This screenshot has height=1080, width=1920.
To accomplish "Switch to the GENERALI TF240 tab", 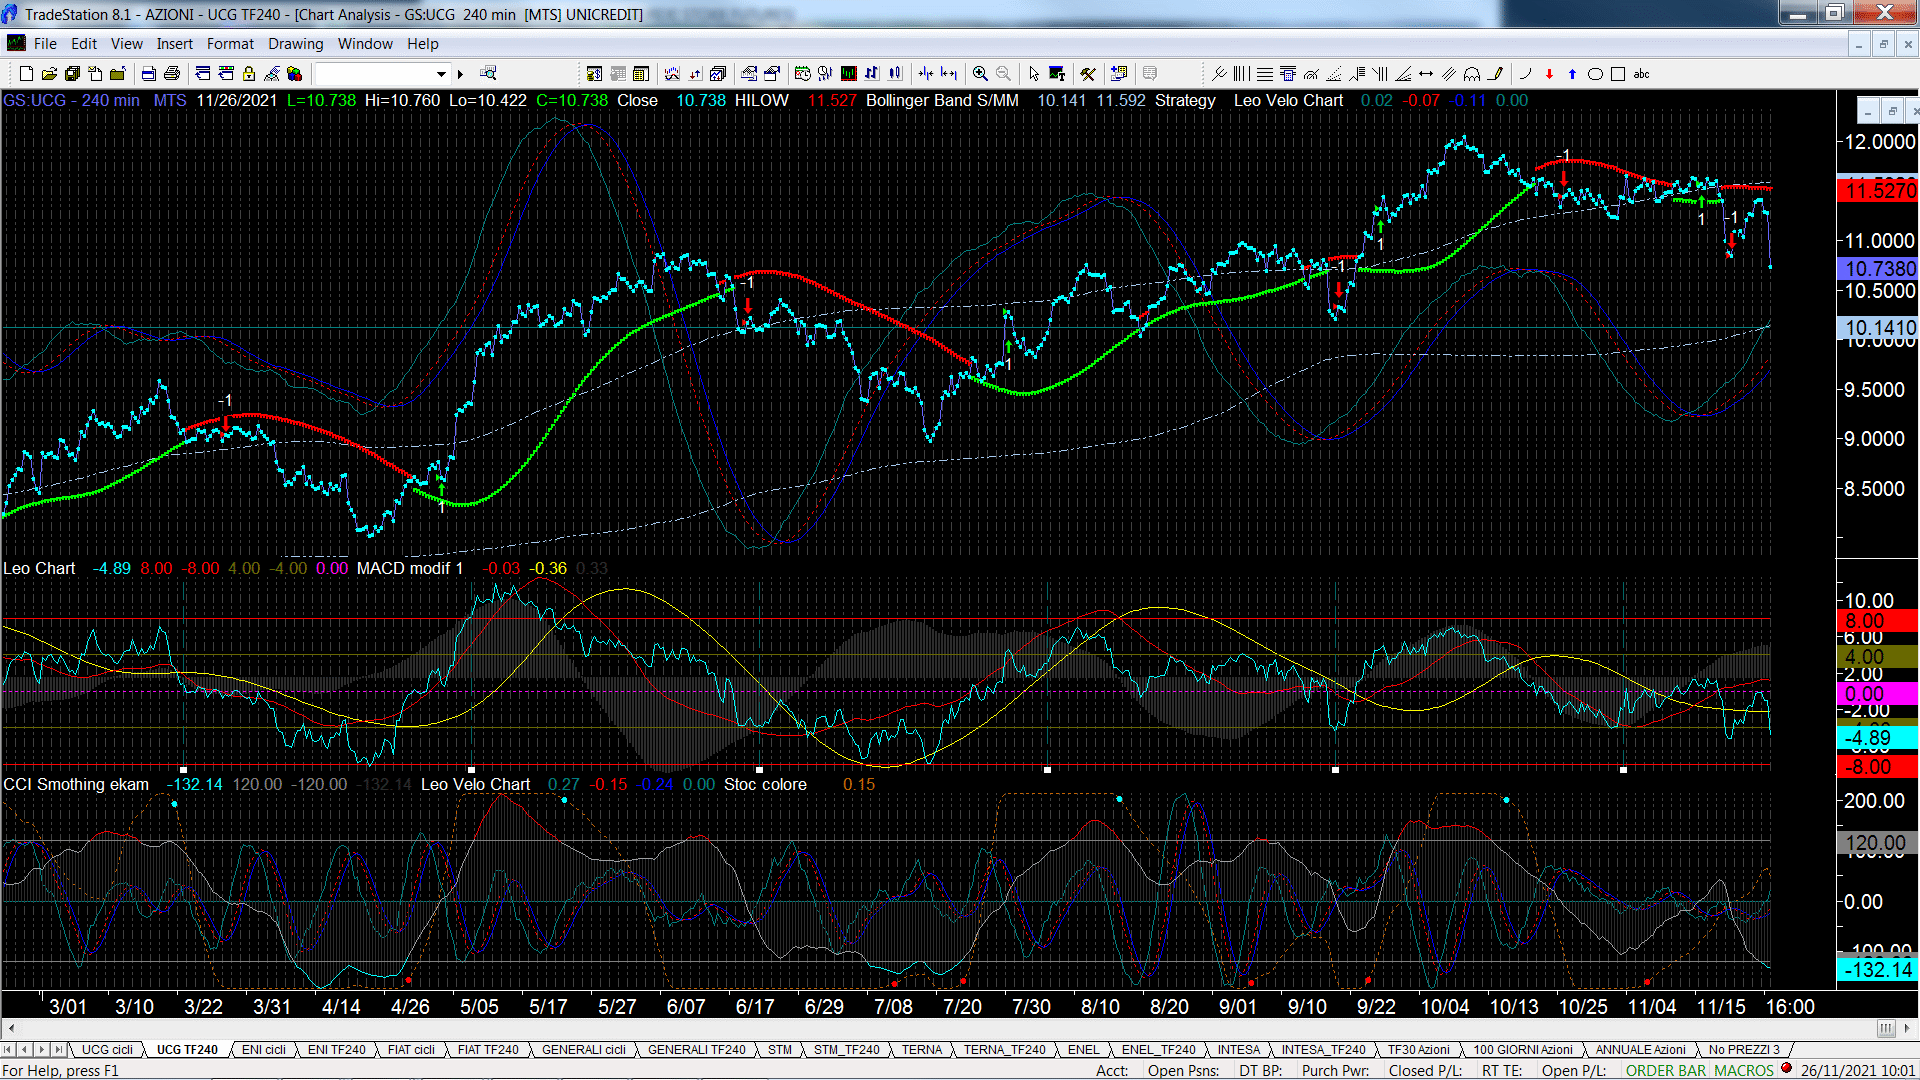I will (x=696, y=1049).
